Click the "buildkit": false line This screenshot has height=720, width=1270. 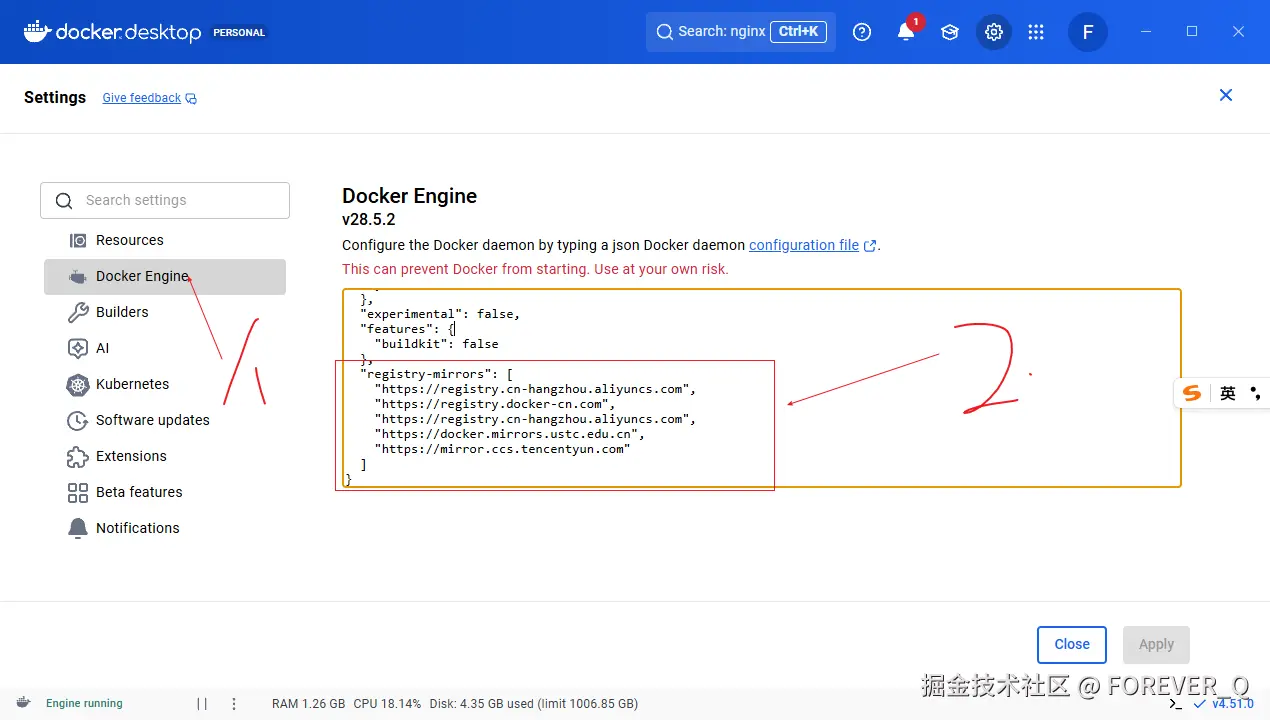pyautogui.click(x=436, y=344)
